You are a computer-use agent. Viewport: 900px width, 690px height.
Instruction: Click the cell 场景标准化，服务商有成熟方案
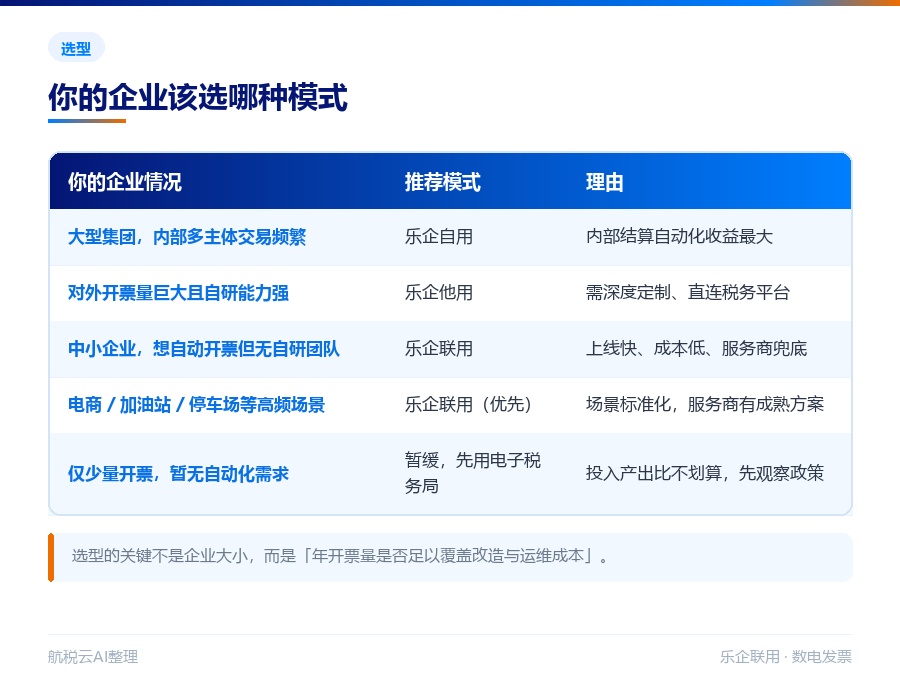pyautogui.click(x=705, y=405)
